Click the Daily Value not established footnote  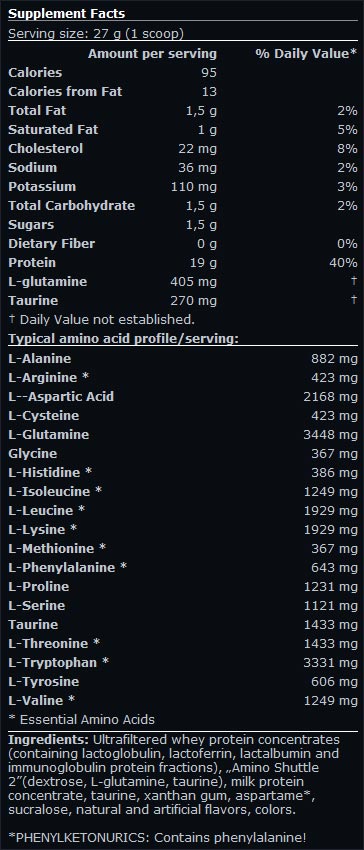101,319
